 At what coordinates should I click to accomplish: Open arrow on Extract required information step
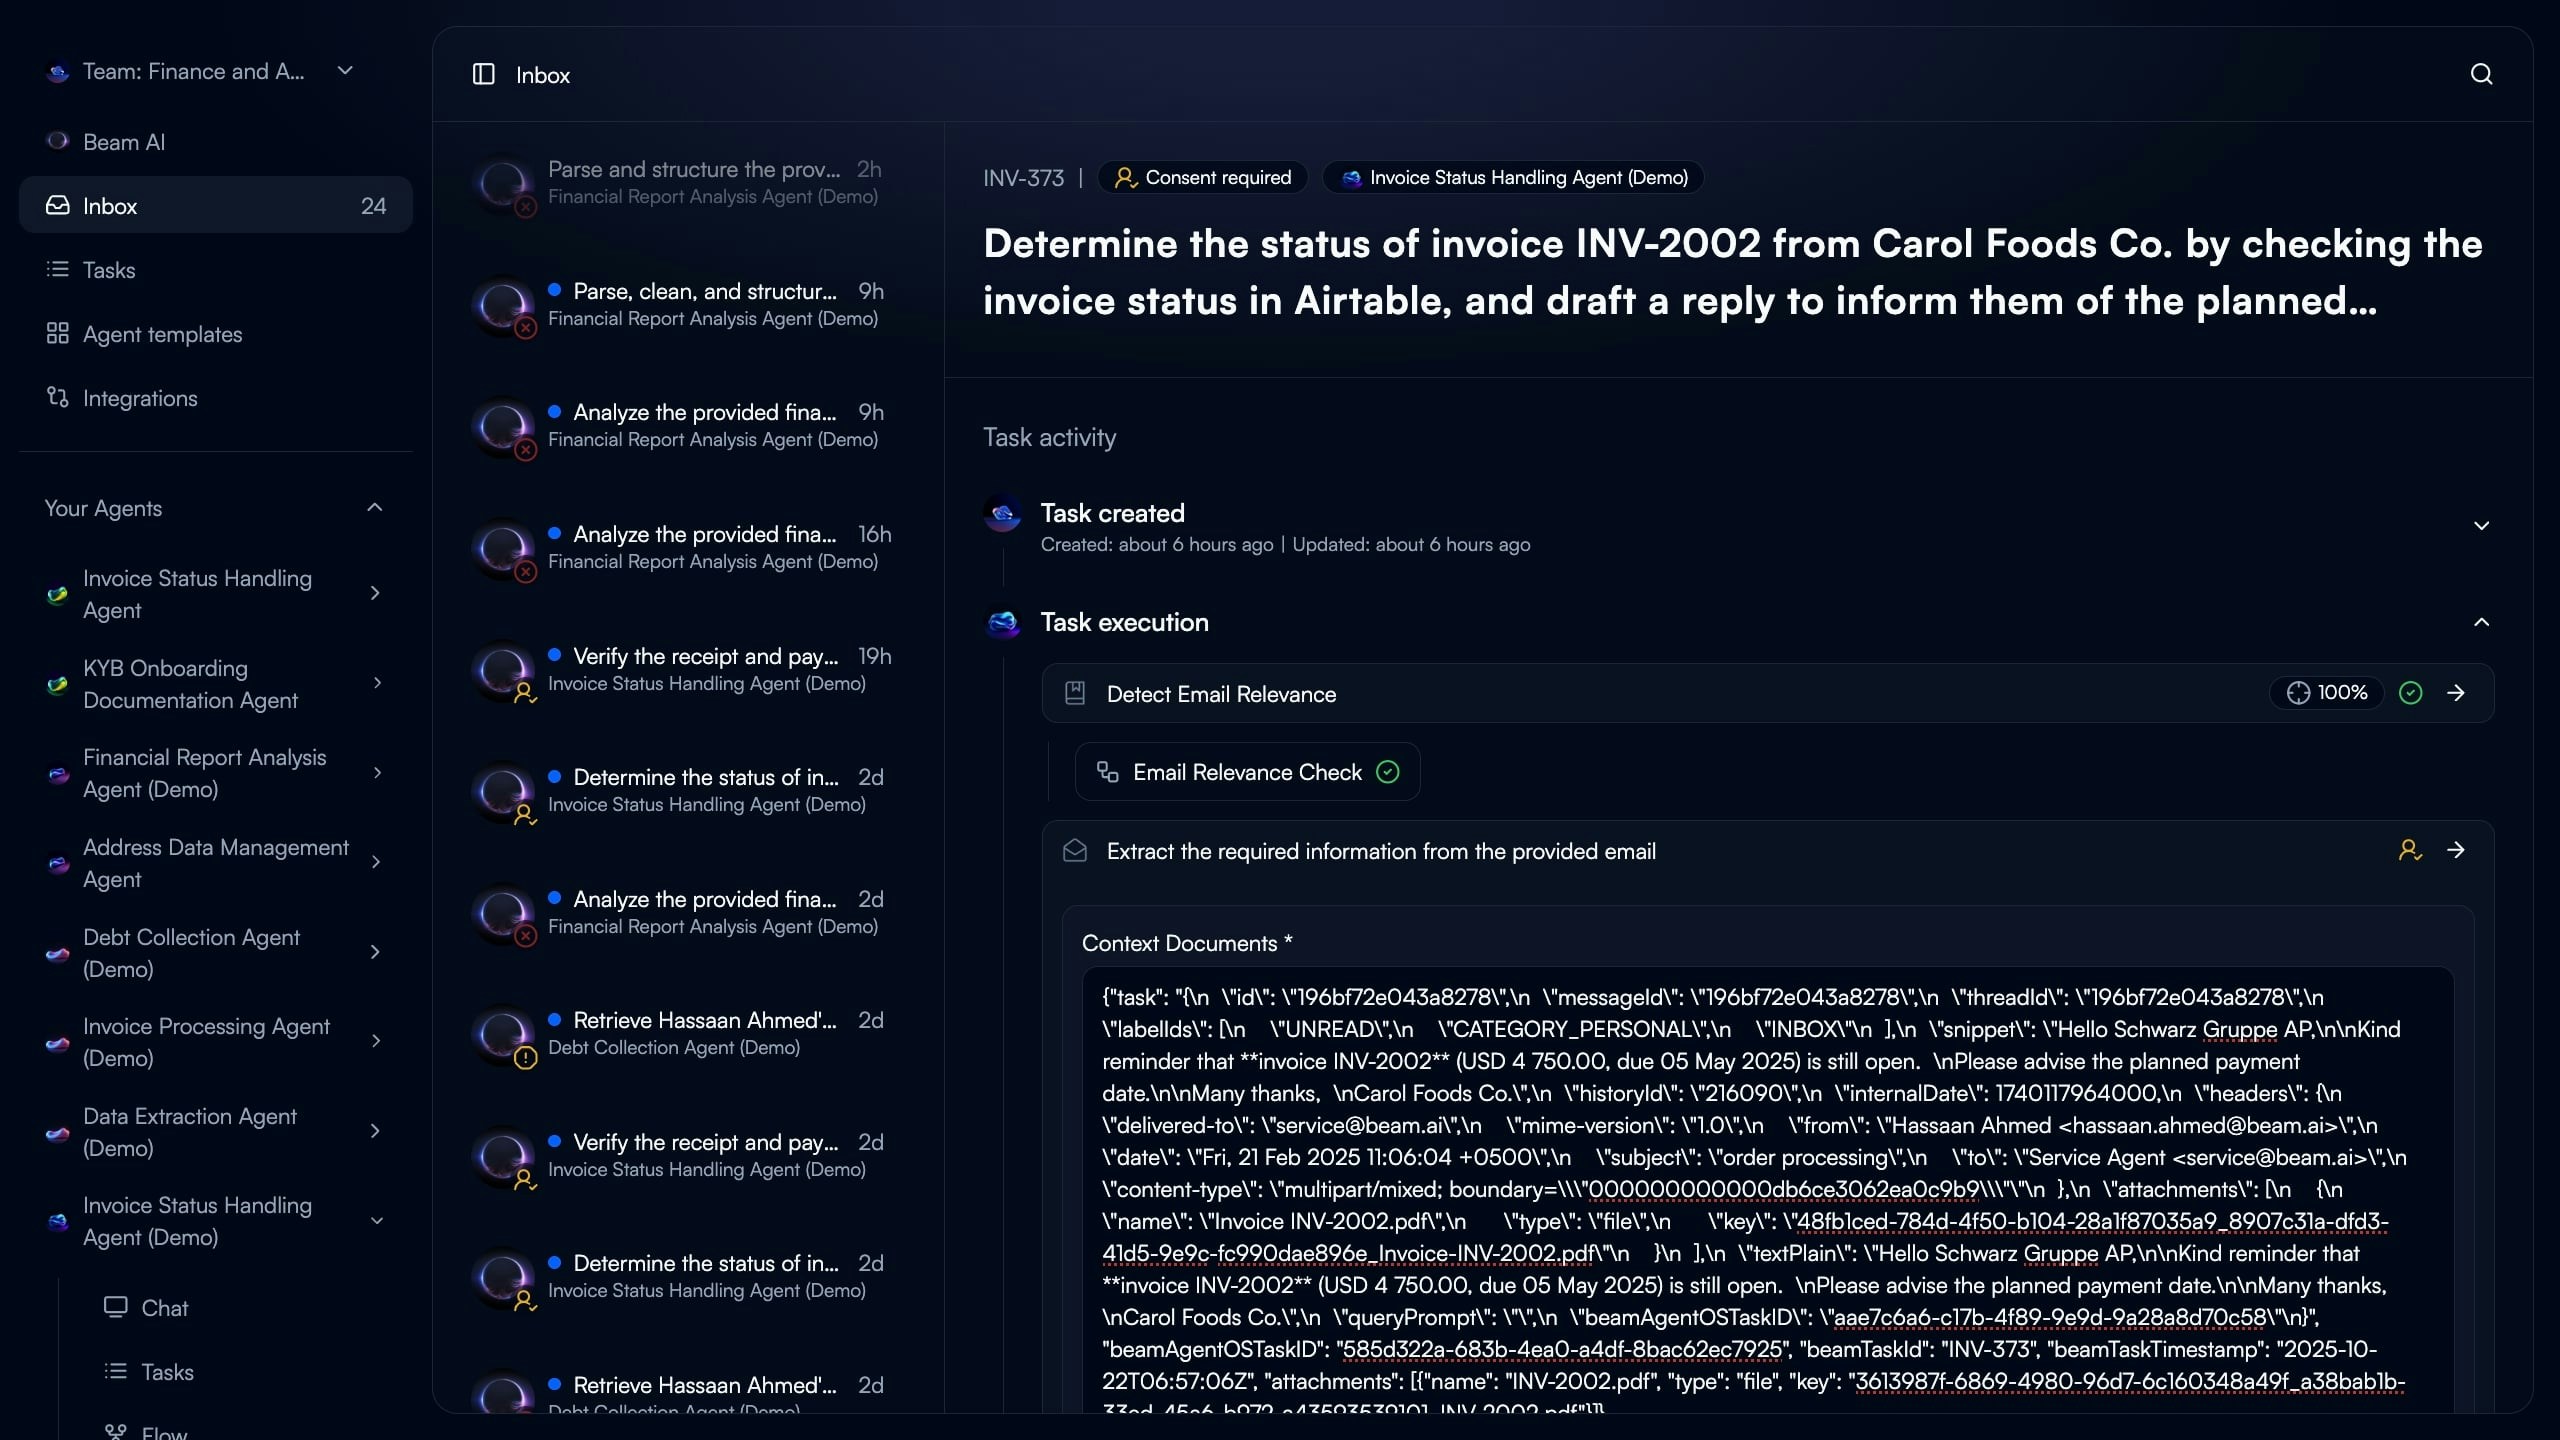pyautogui.click(x=2456, y=850)
